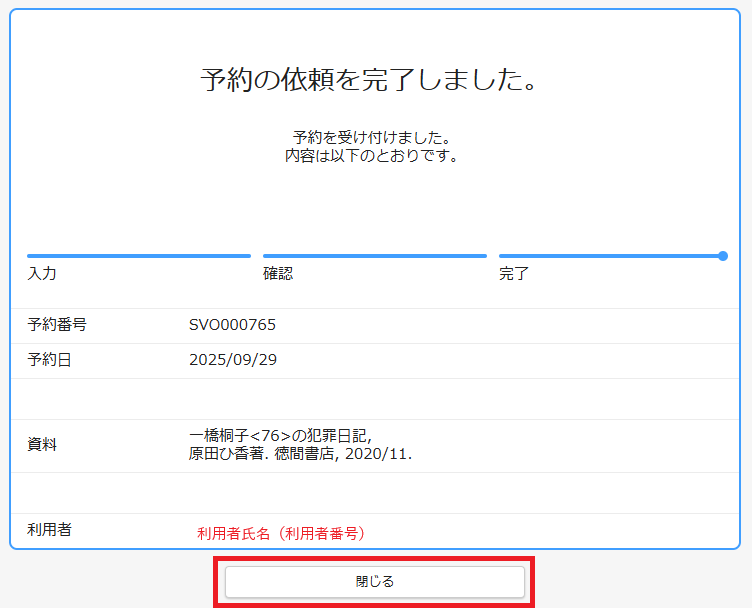752x608 pixels.
Task: Select the 完了 step label
Action: (514, 273)
